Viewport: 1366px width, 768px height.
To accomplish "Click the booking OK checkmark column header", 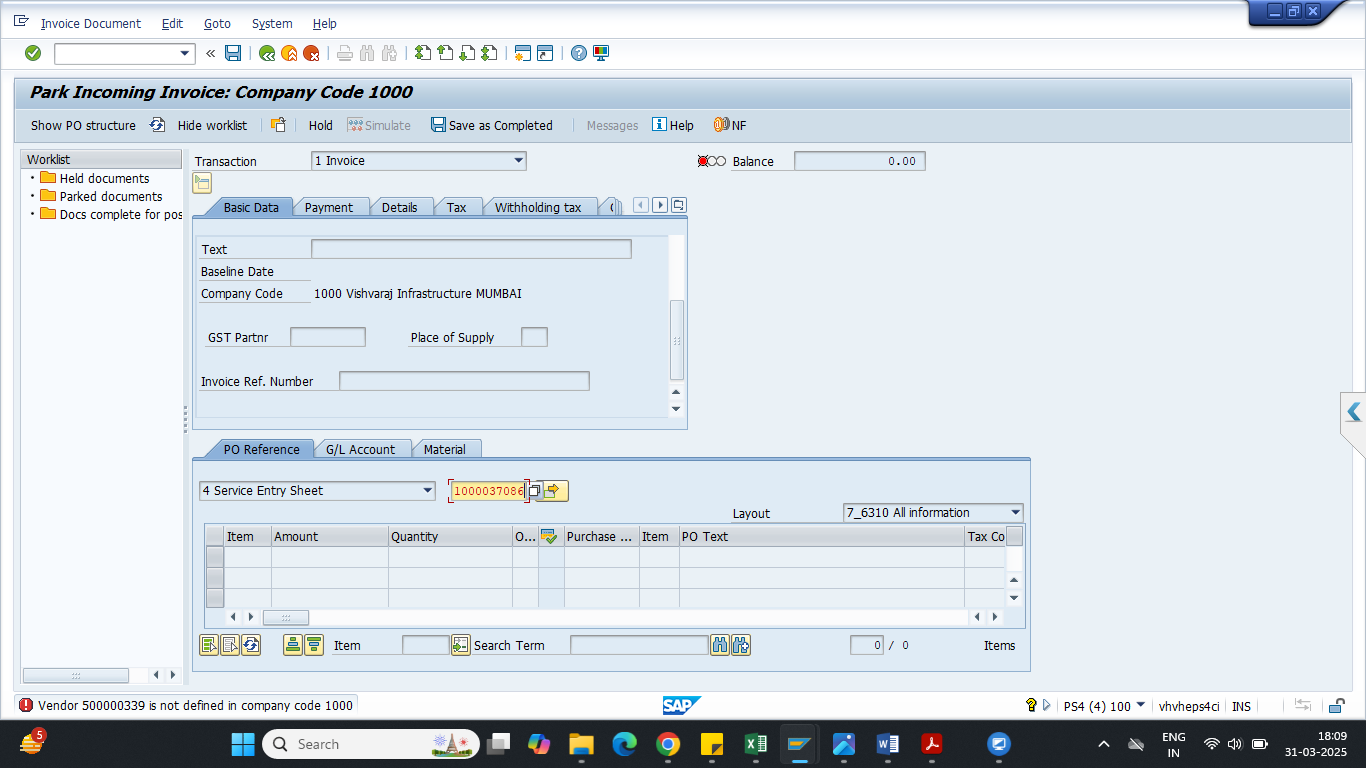I will 549,536.
